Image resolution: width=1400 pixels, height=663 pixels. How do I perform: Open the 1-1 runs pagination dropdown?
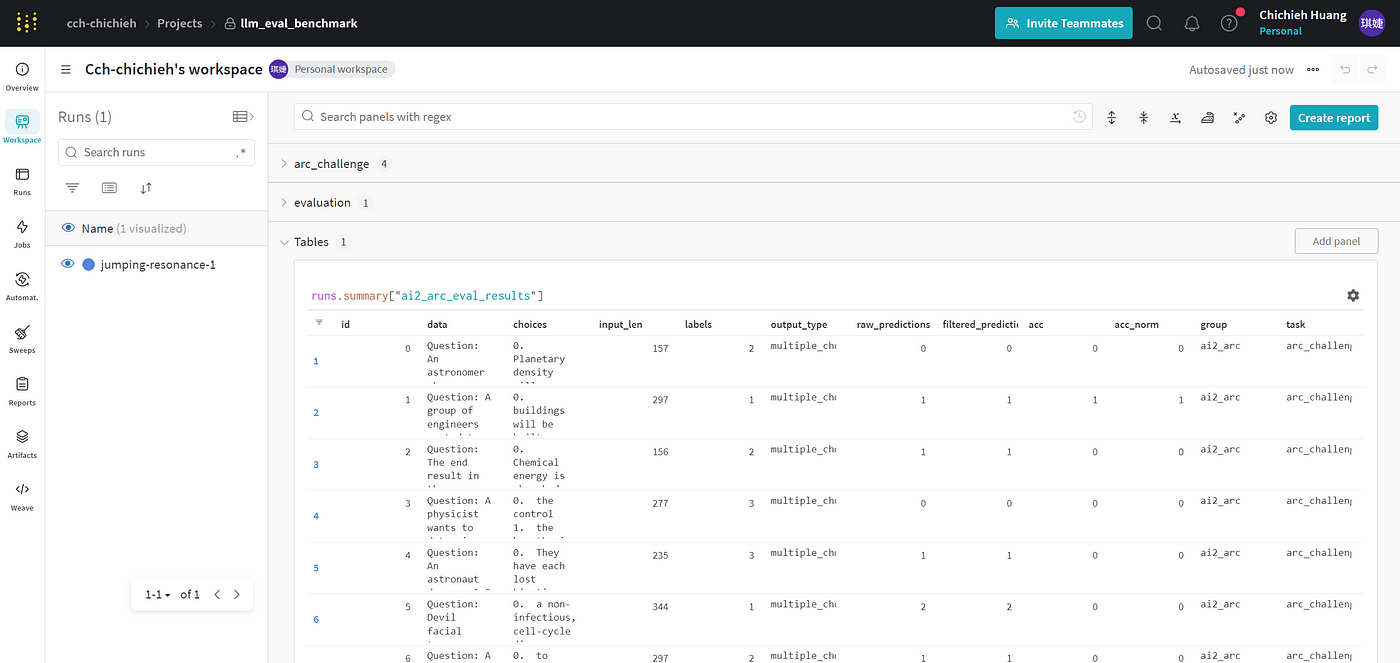coord(157,594)
